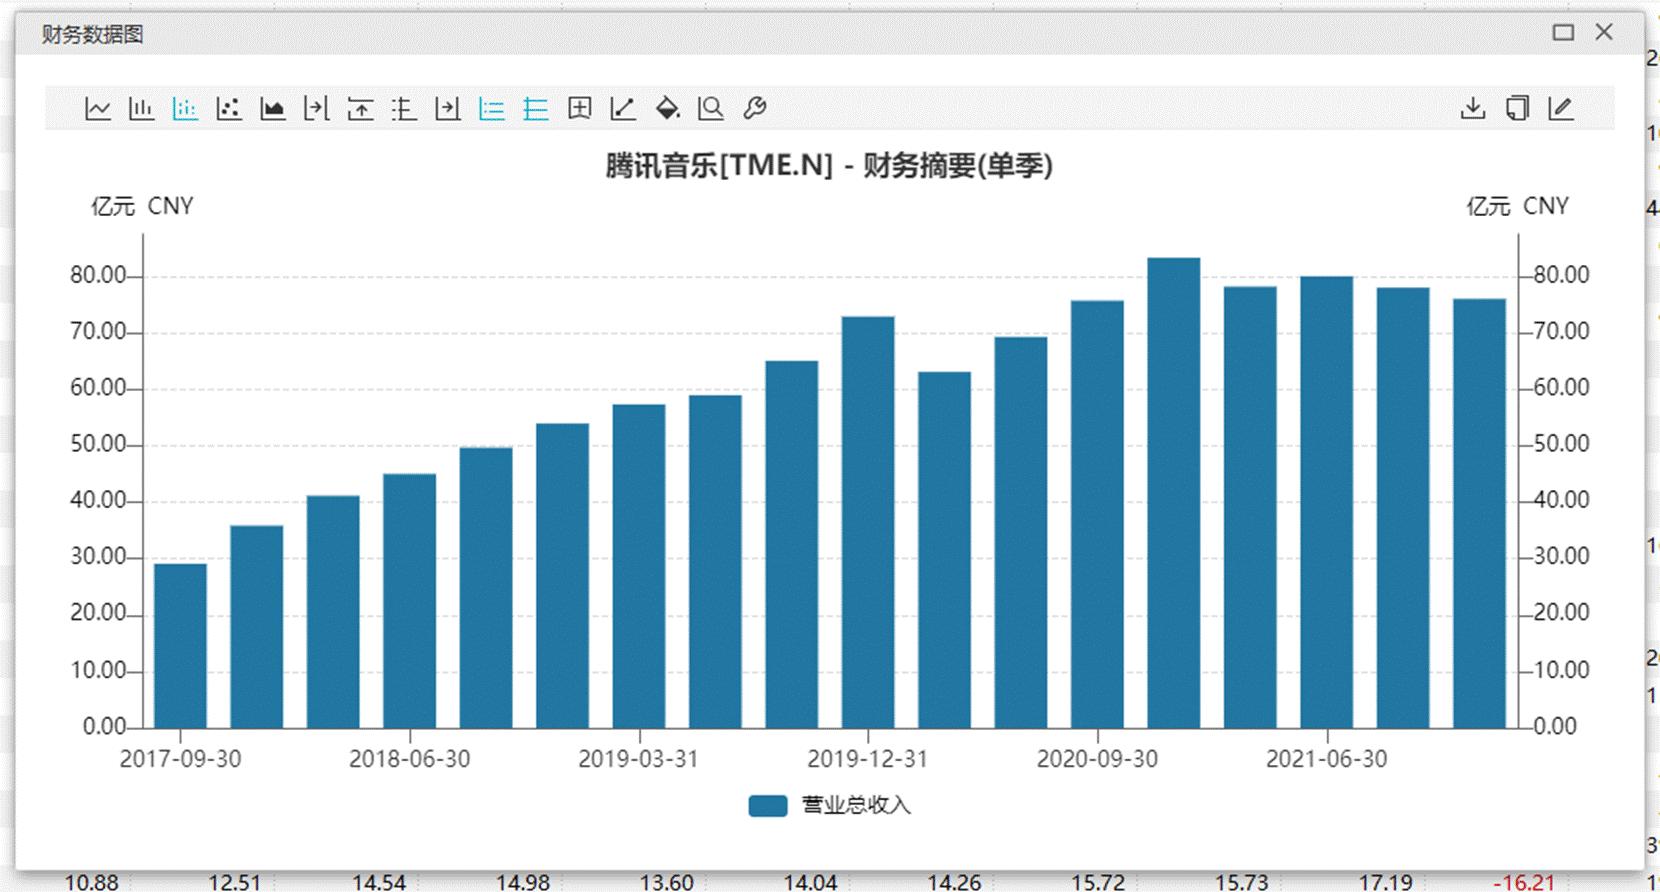Select the 2021-06-30 revenue bar
Screen dimensions: 1660x892
1326,502
